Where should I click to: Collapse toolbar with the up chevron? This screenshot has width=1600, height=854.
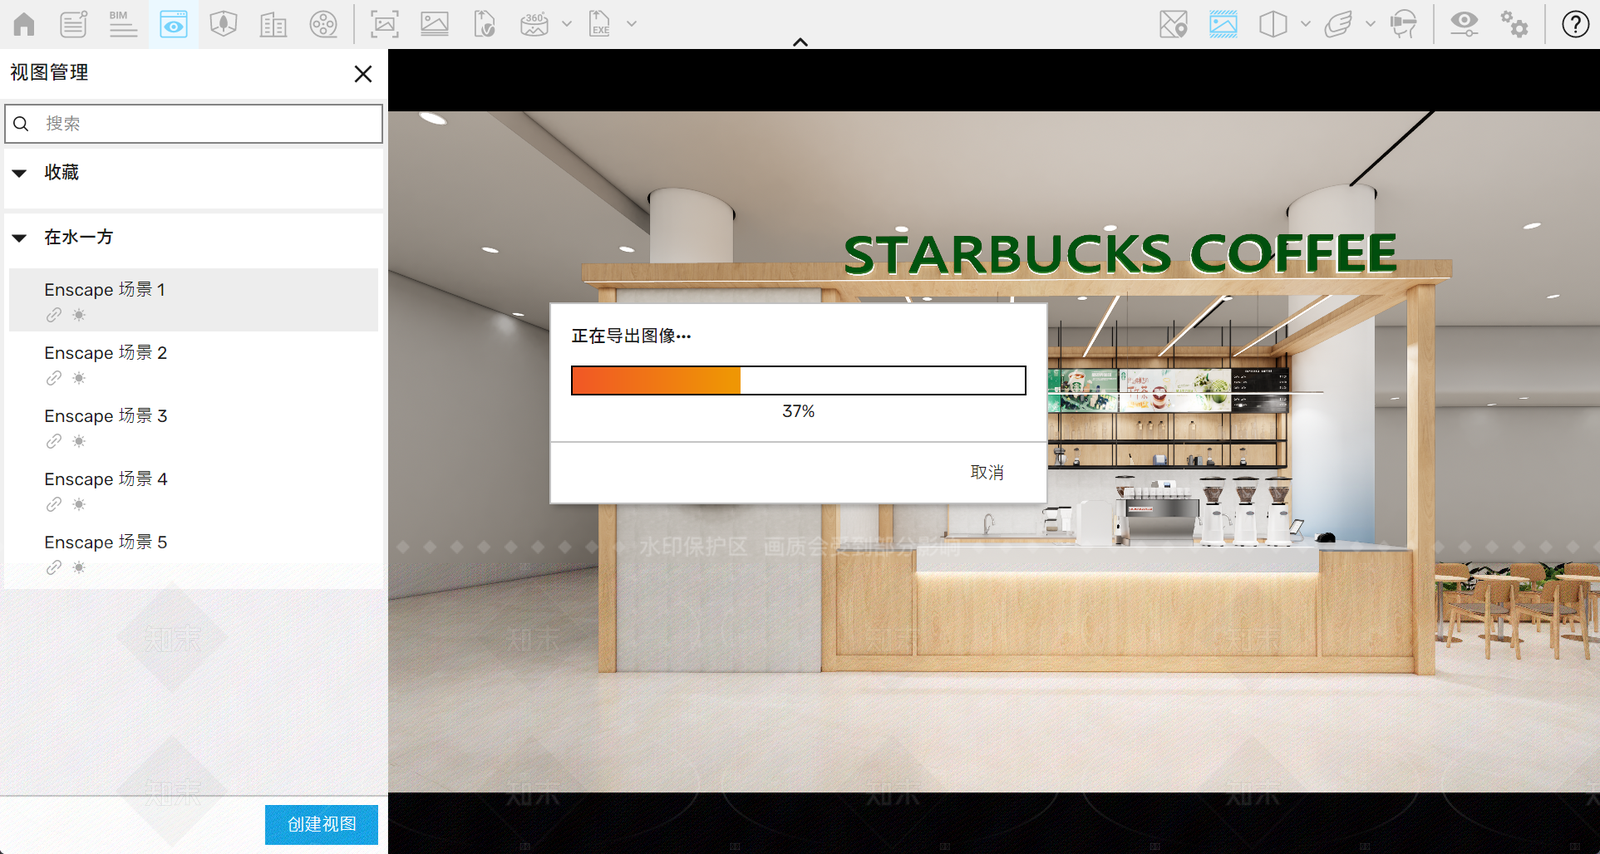[800, 42]
